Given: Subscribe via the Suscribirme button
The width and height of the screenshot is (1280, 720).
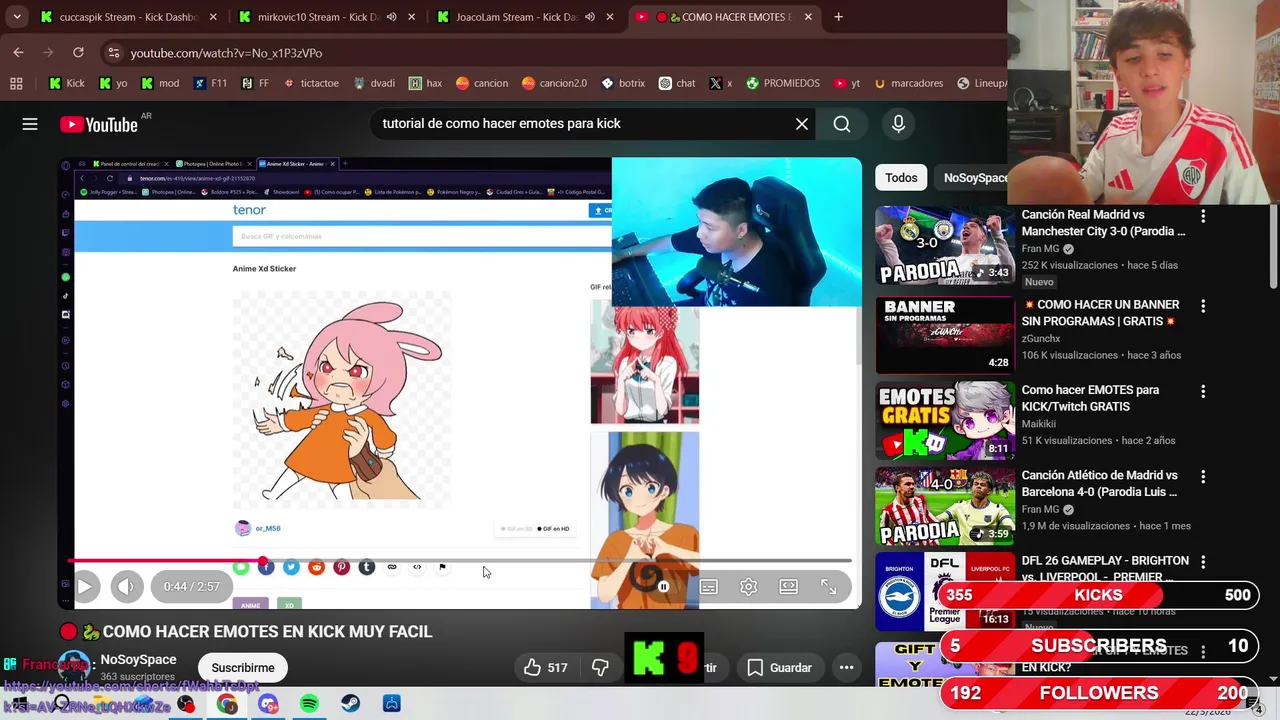Looking at the screenshot, I should 242,668.
